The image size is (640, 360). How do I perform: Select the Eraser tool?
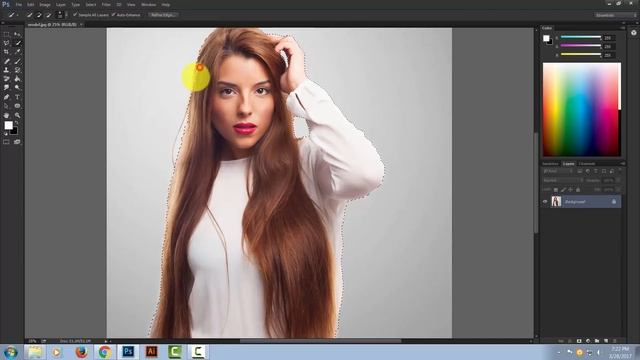tap(6, 79)
